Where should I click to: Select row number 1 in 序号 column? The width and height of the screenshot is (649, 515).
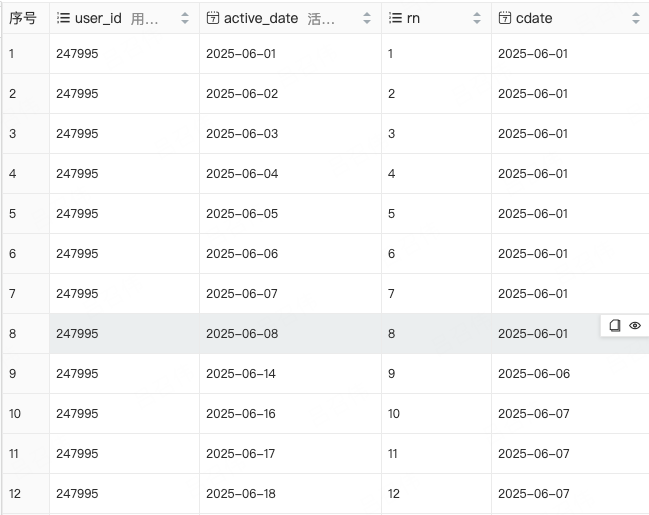[12, 54]
